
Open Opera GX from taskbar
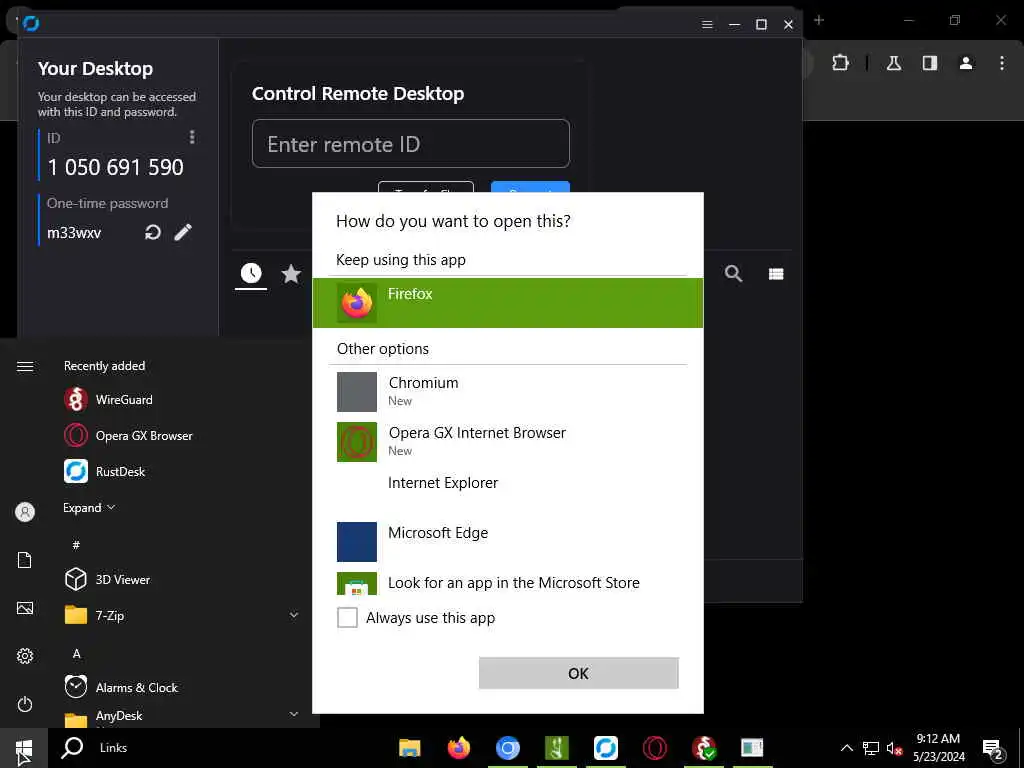(x=654, y=748)
